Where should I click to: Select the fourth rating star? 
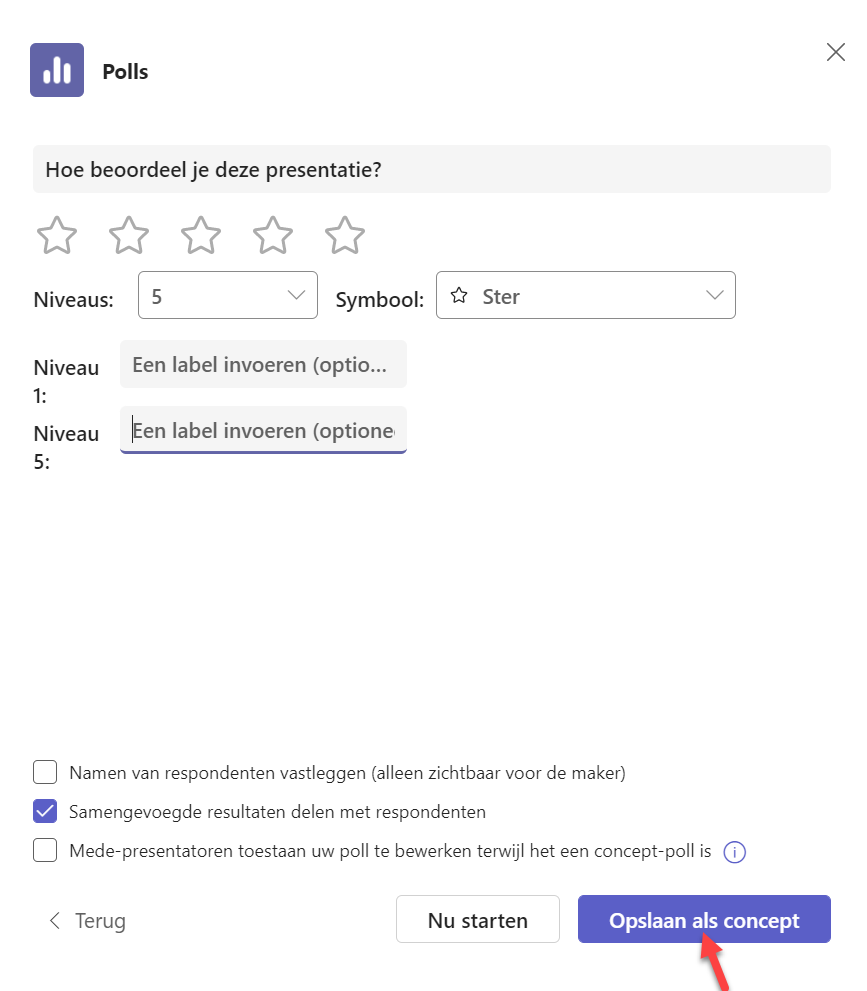tap(273, 235)
